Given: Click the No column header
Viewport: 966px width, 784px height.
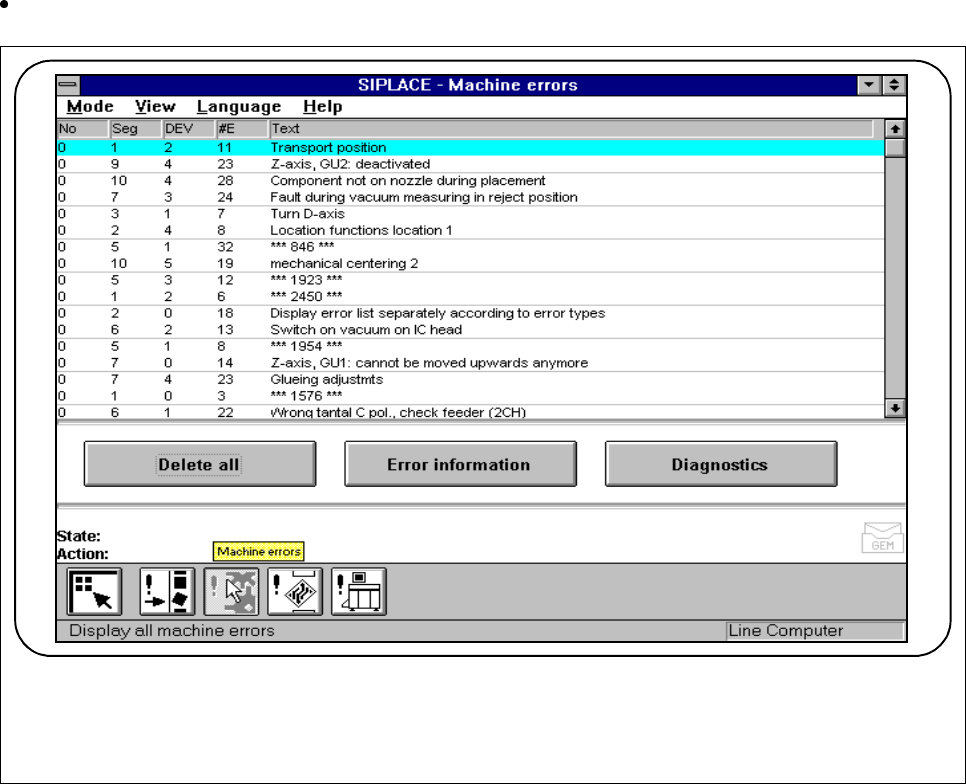Looking at the screenshot, I should click(x=83, y=129).
